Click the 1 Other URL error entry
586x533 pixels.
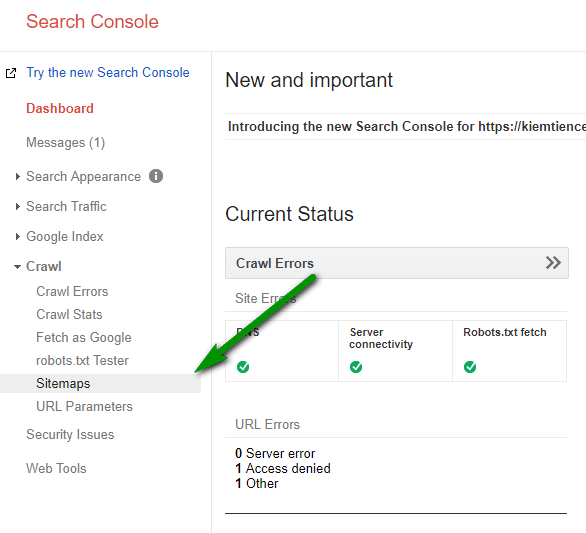pyautogui.click(x=257, y=483)
